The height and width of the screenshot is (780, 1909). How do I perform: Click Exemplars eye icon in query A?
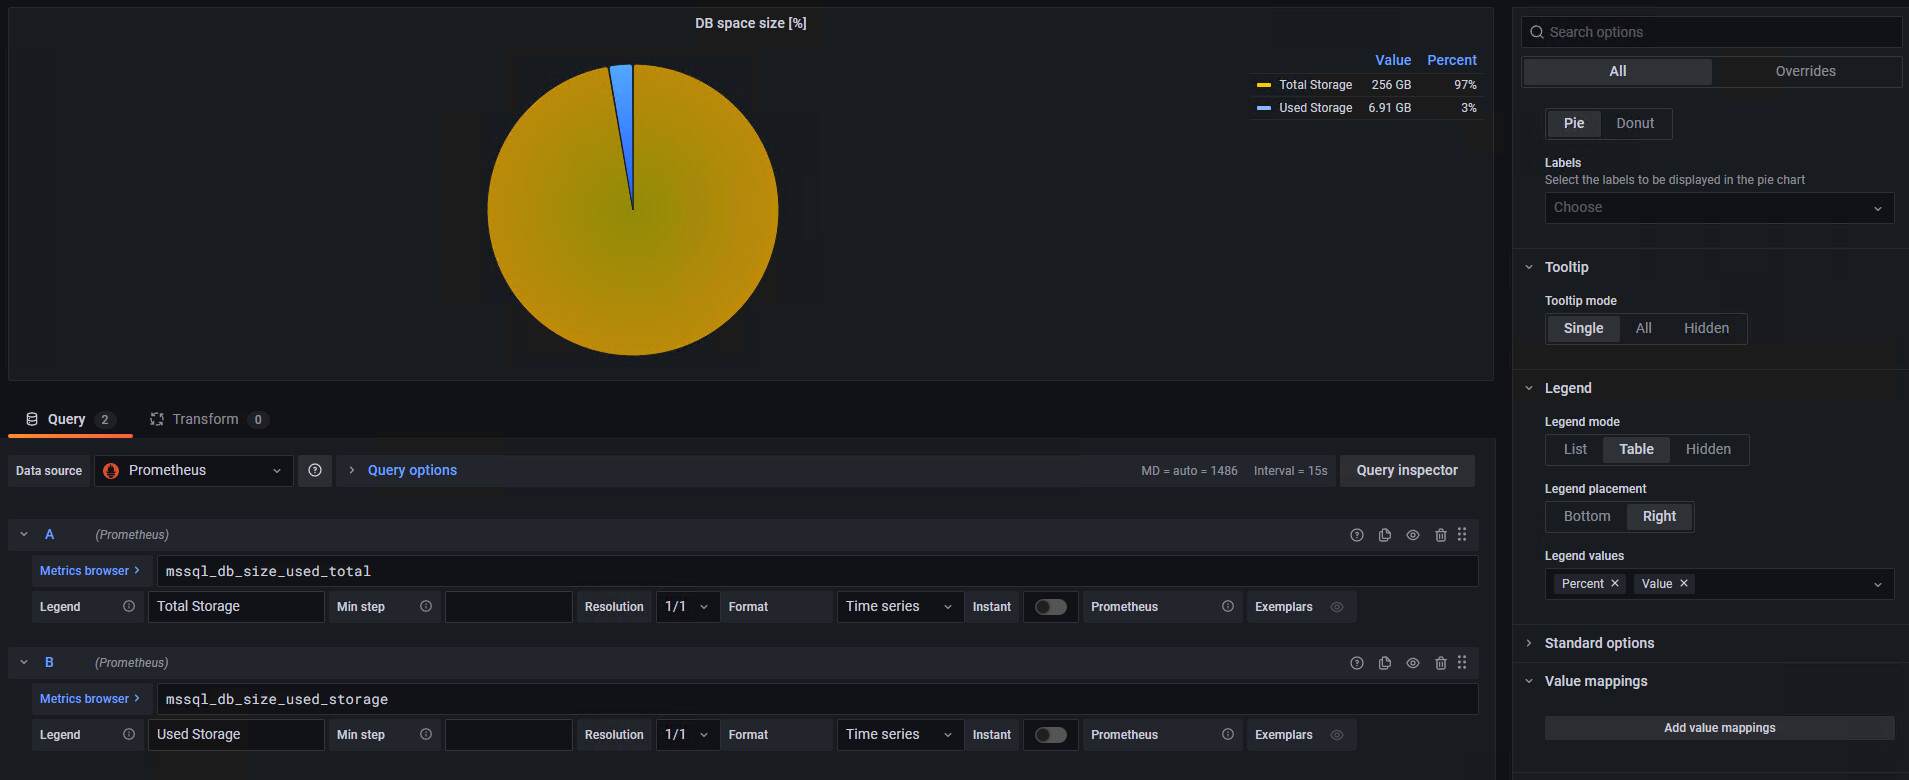1337,607
